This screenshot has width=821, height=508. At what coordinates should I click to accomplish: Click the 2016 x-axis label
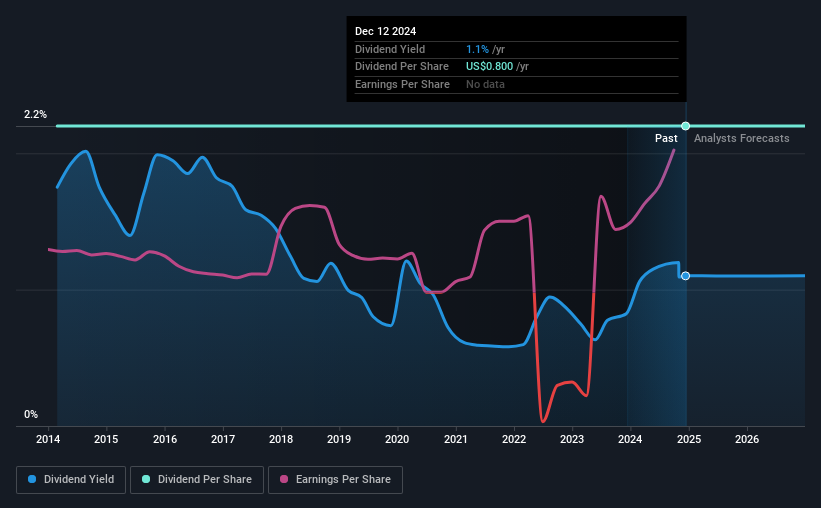tap(165, 439)
